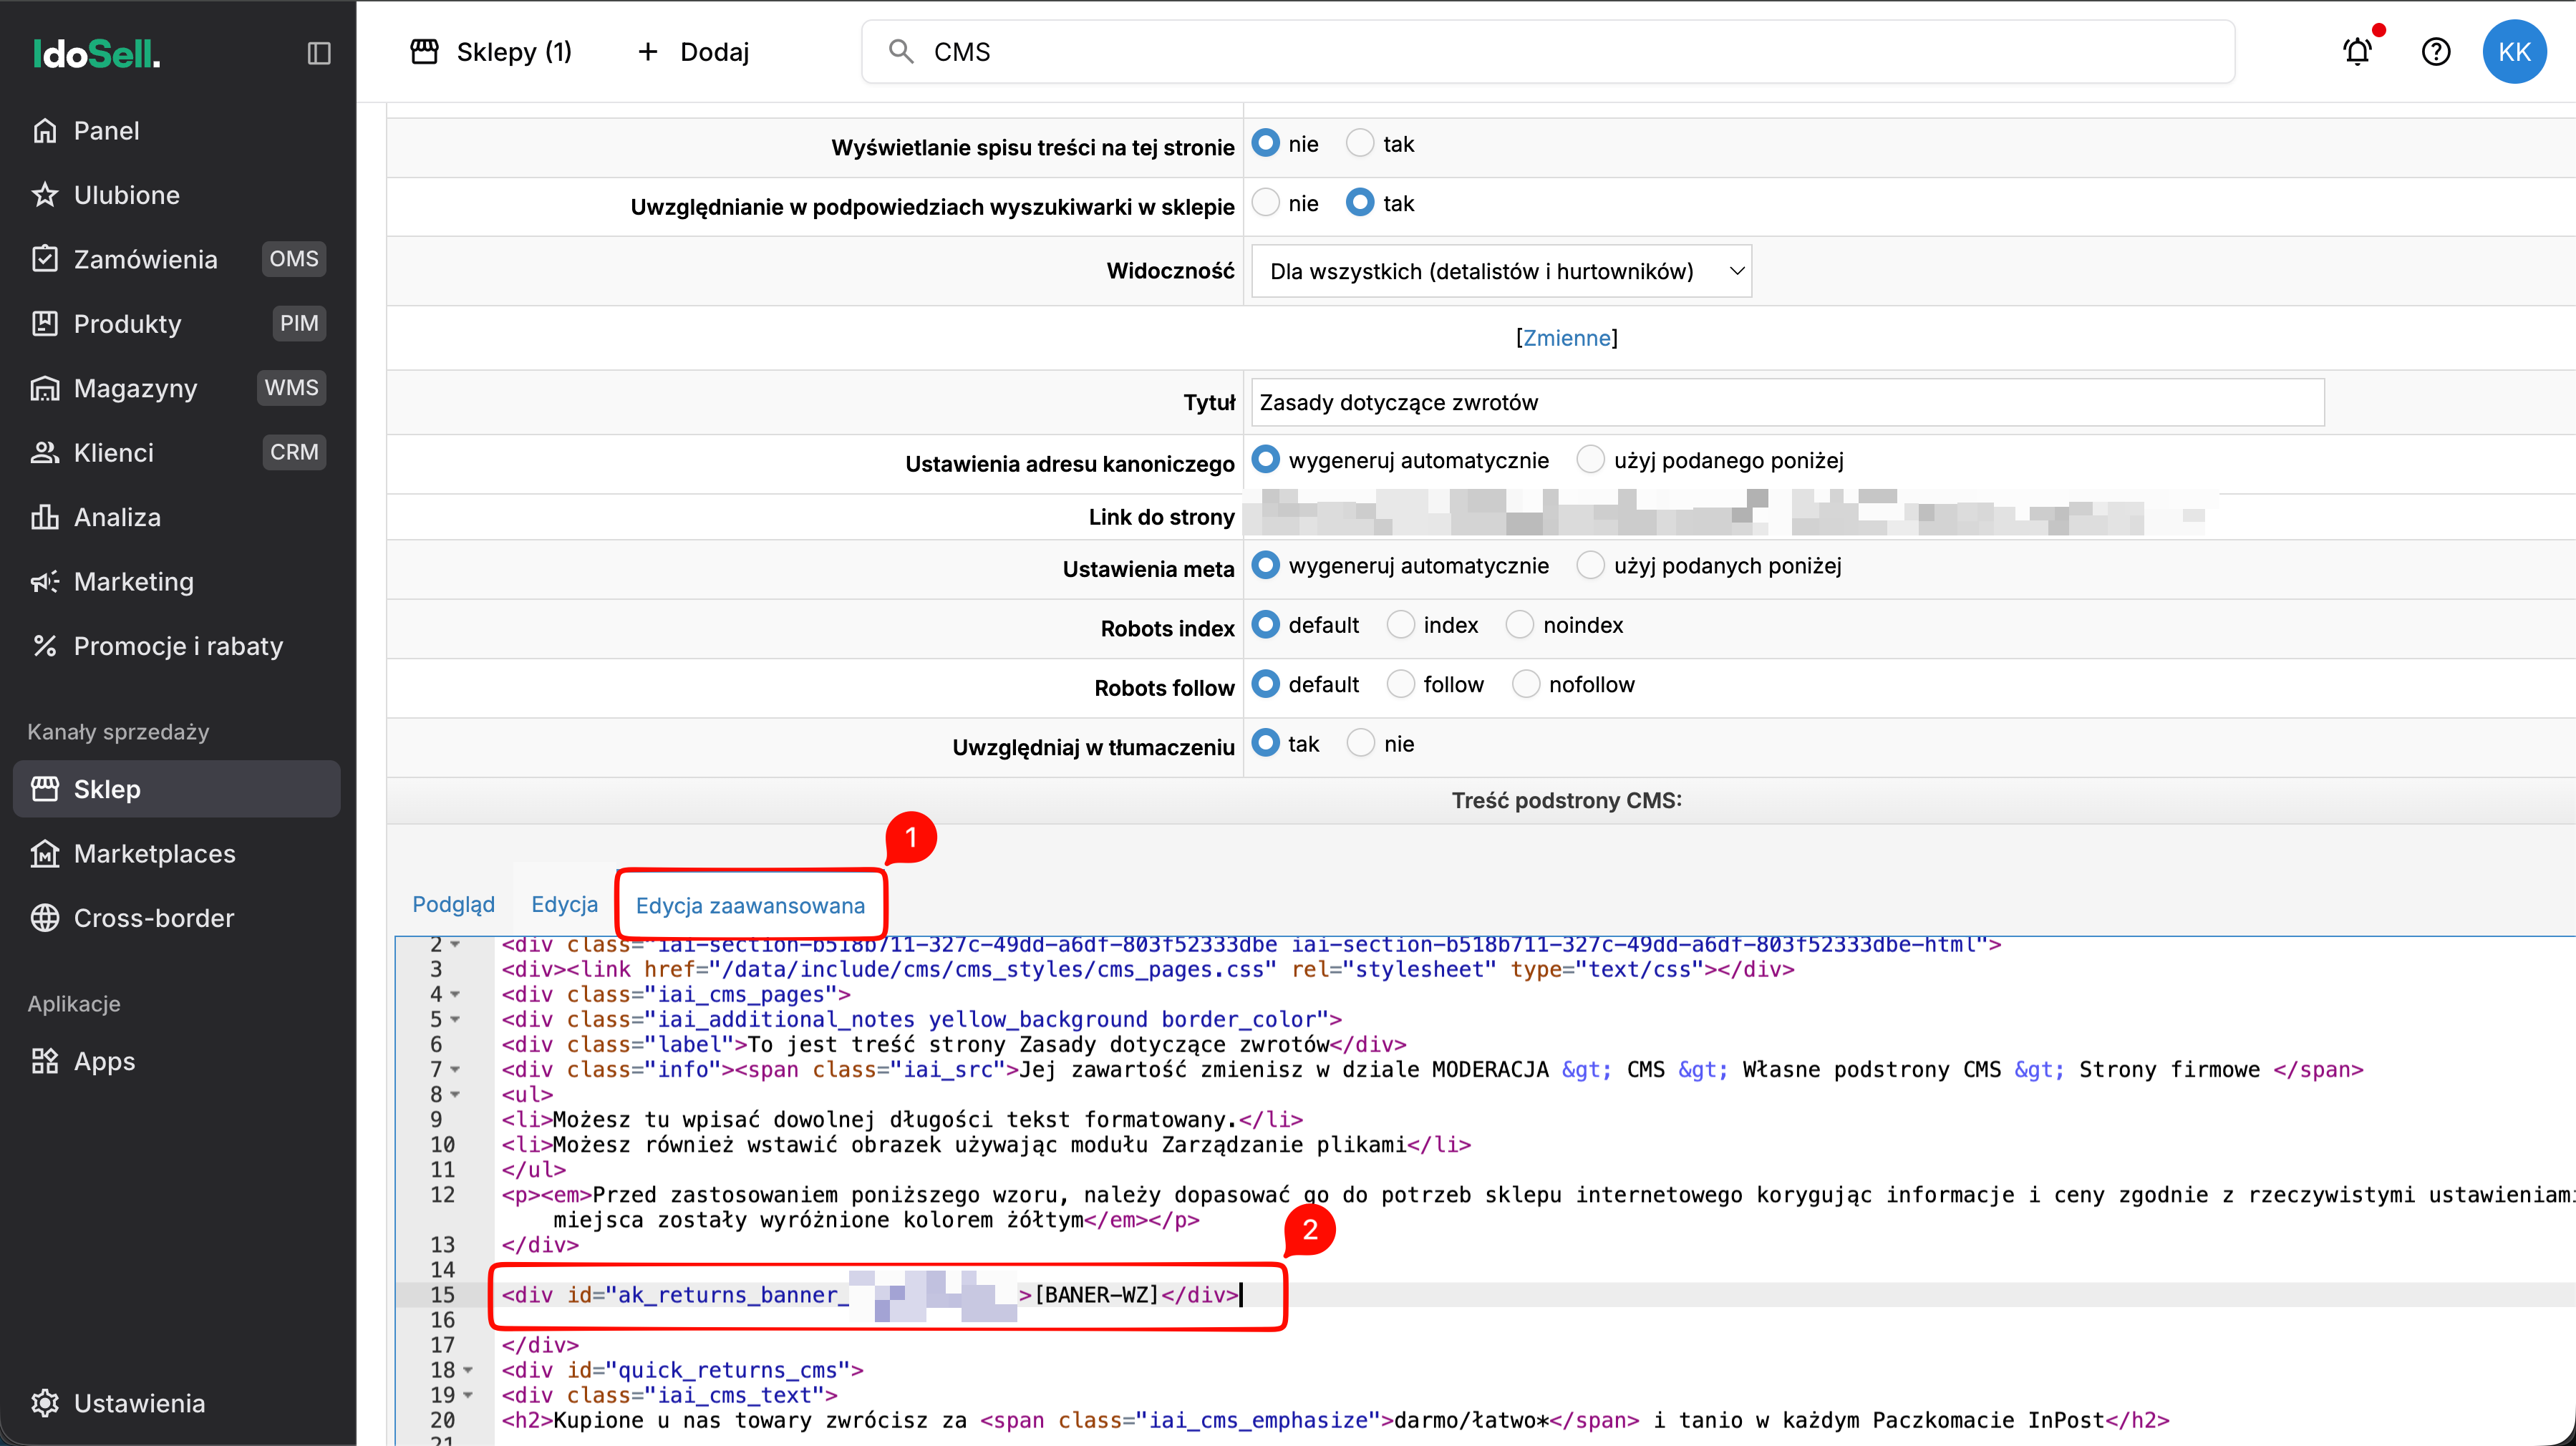Choose 'użyj podanych poniżej' for meta settings
The width and height of the screenshot is (2576, 1446).
click(1590, 565)
